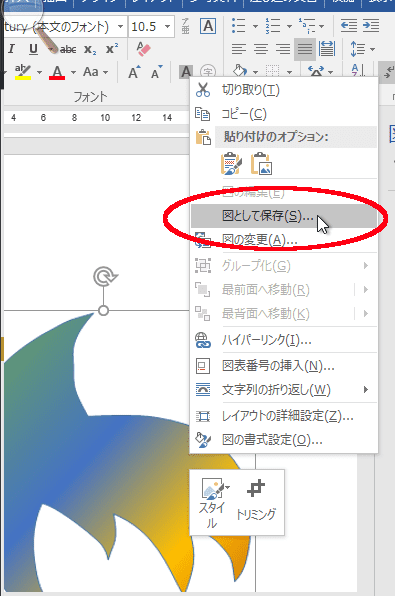Click the enclosed character (字) icon
The width and height of the screenshot is (395, 596).
tap(208, 71)
